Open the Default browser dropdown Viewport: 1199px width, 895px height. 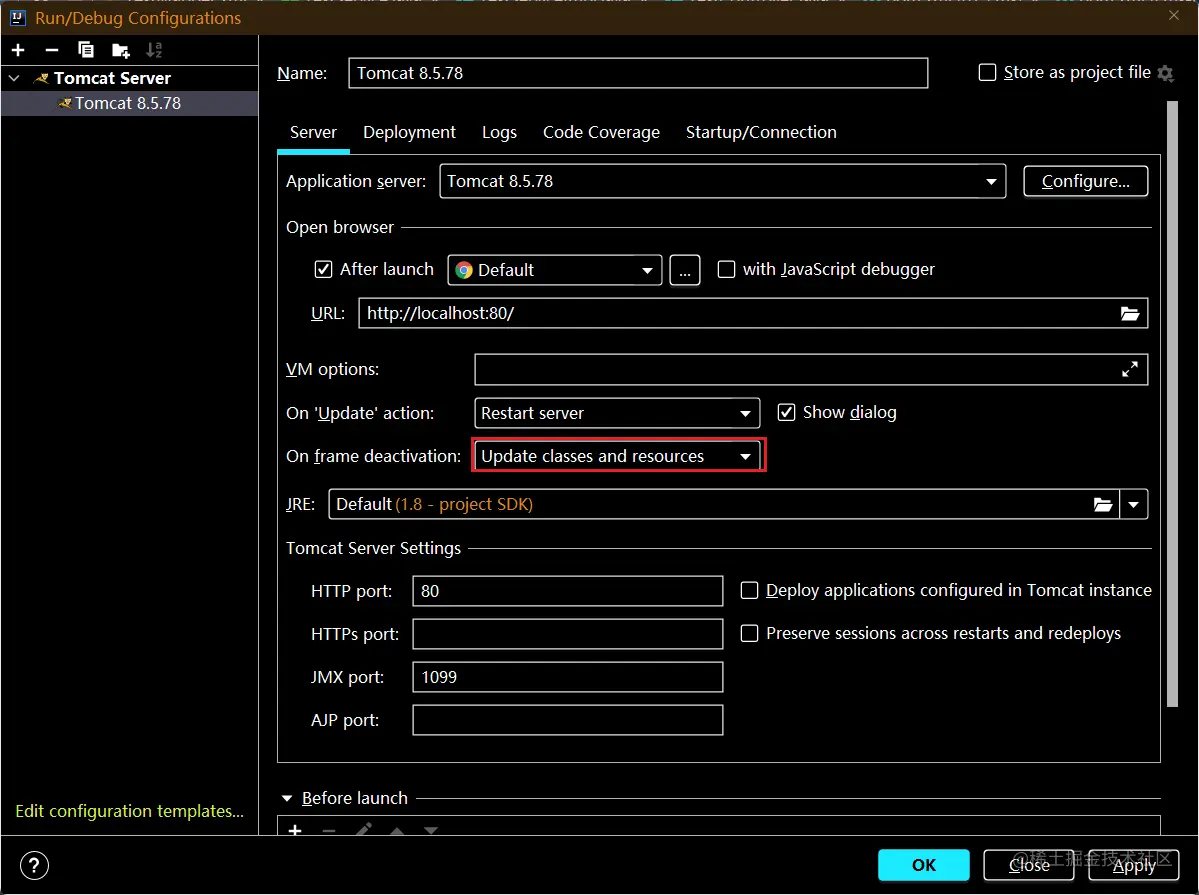[554, 270]
